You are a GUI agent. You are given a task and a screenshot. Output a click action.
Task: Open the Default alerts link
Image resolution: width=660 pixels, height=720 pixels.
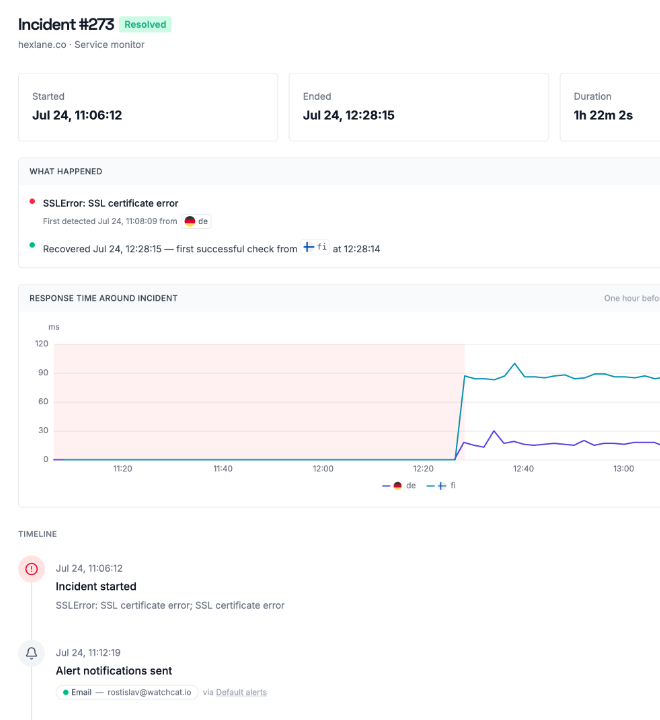(241, 692)
